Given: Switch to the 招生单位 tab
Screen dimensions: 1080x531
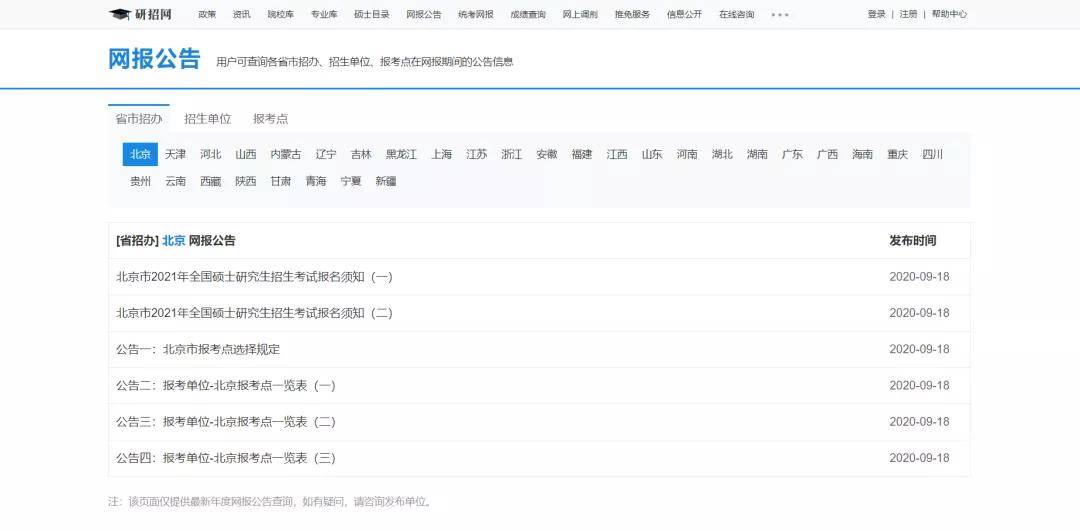Looking at the screenshot, I should coord(207,118).
